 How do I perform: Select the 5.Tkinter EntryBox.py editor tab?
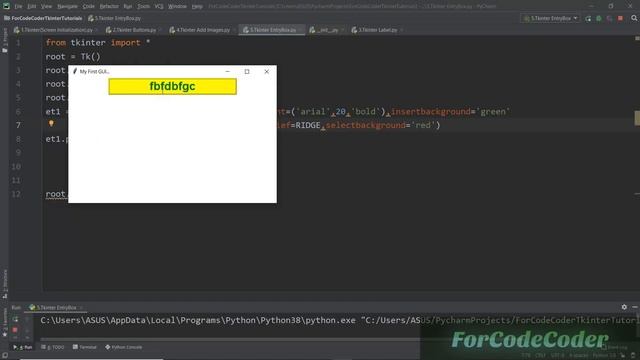tap(272, 30)
